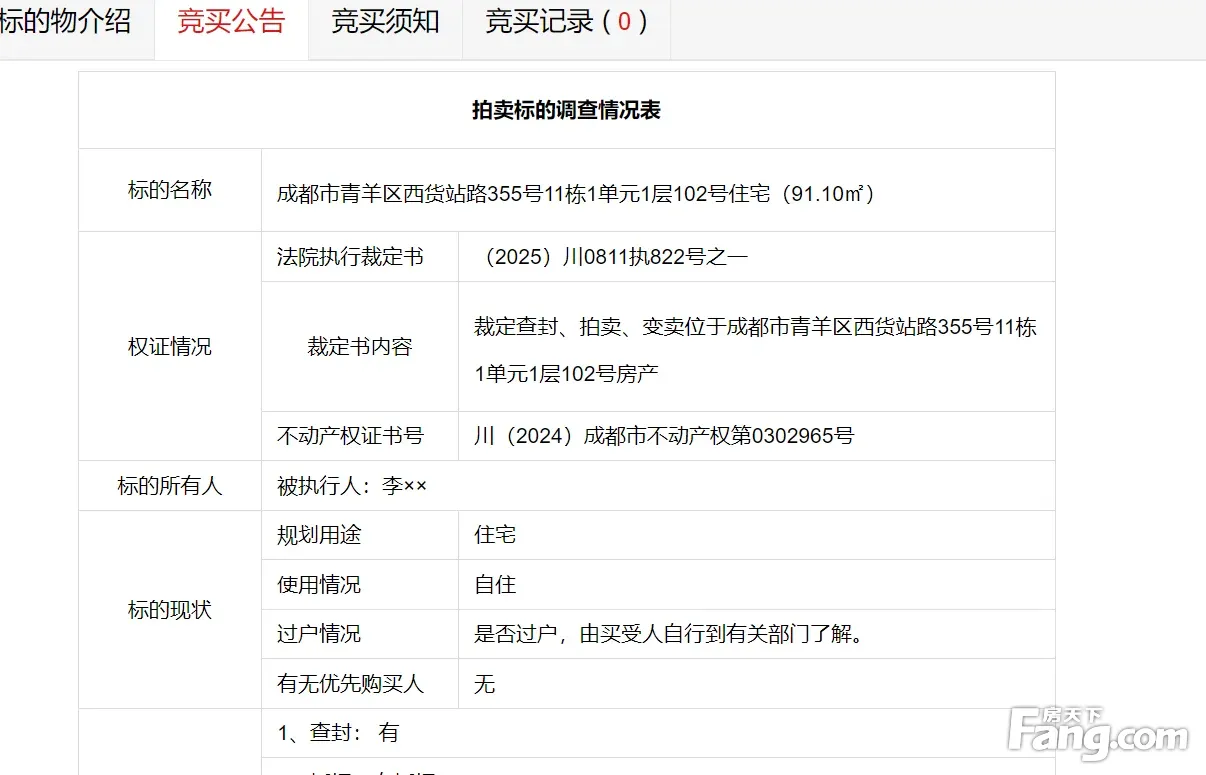
Task: Click the 标的名称 row label
Action: point(169,190)
